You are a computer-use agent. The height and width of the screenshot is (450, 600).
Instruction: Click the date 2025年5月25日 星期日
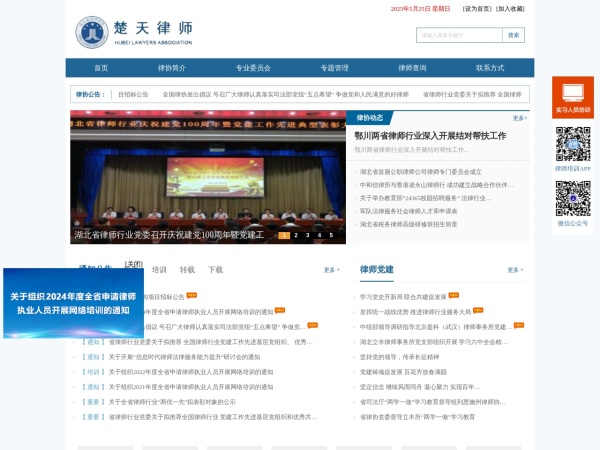[x=420, y=9]
